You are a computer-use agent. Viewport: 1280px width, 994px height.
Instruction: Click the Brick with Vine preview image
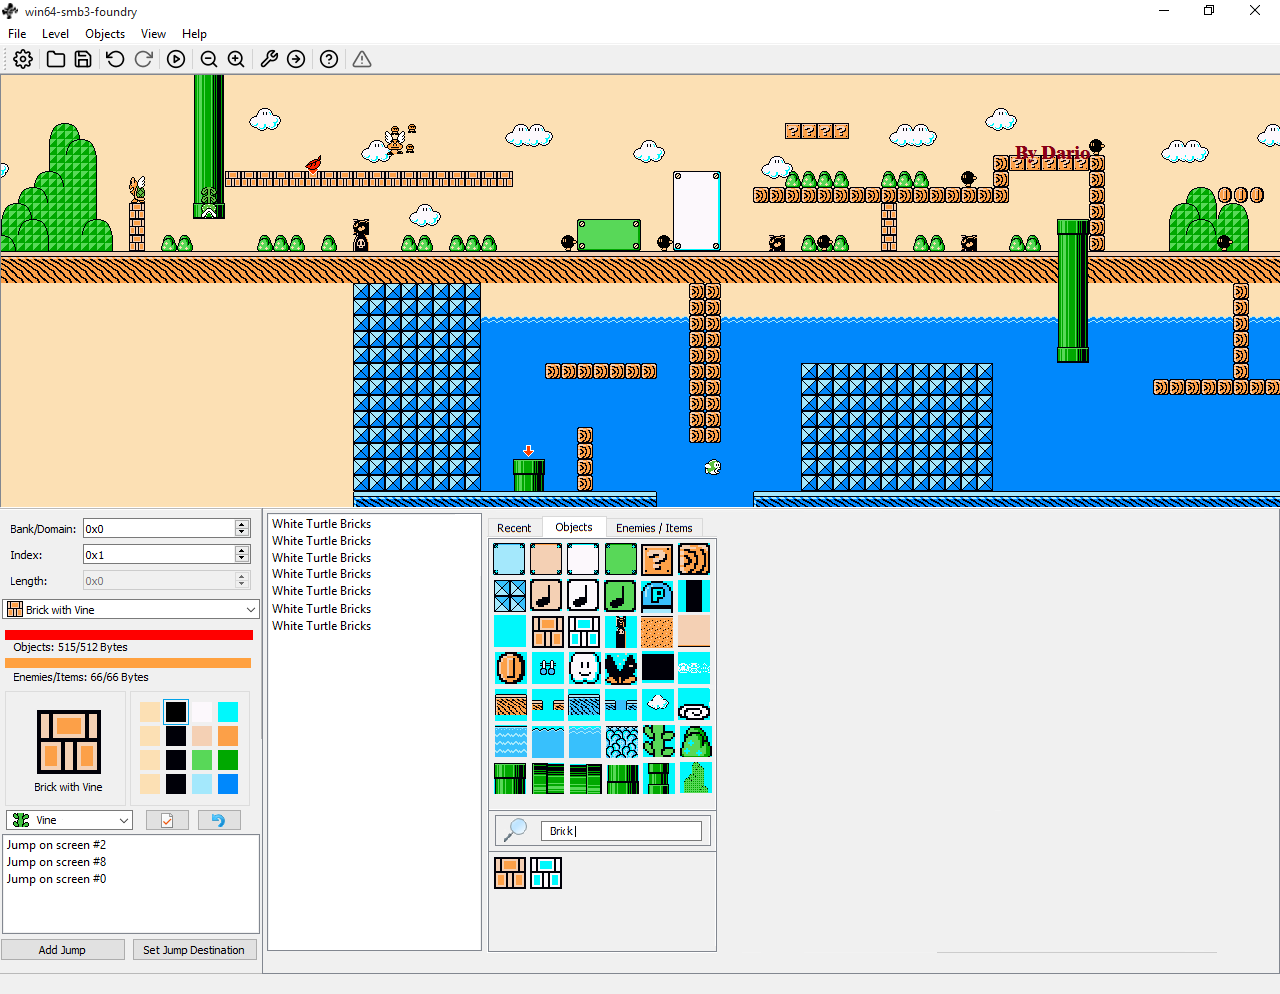(x=69, y=742)
